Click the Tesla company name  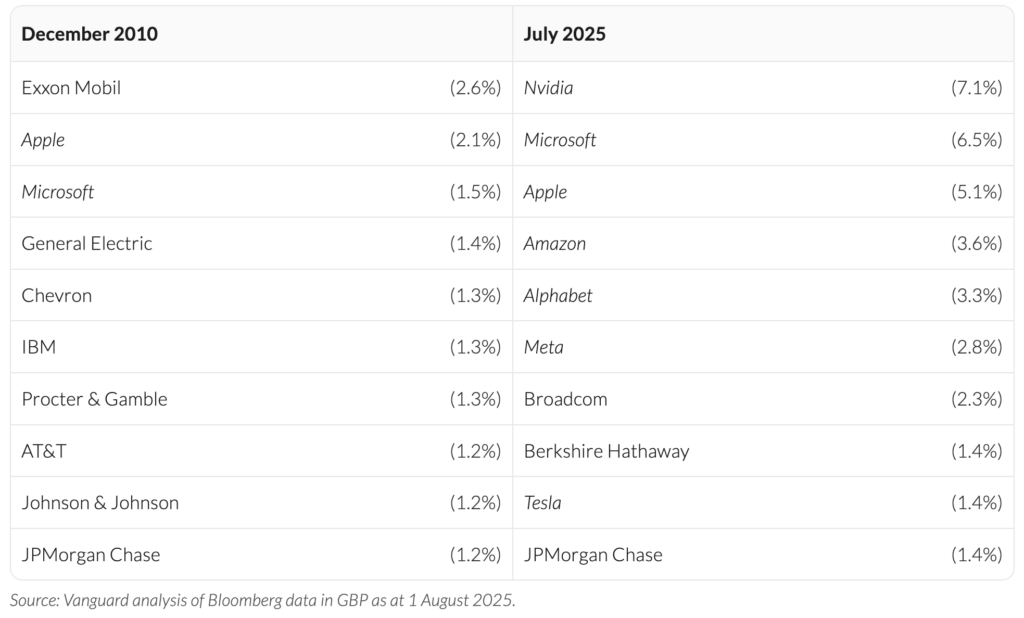(x=542, y=503)
